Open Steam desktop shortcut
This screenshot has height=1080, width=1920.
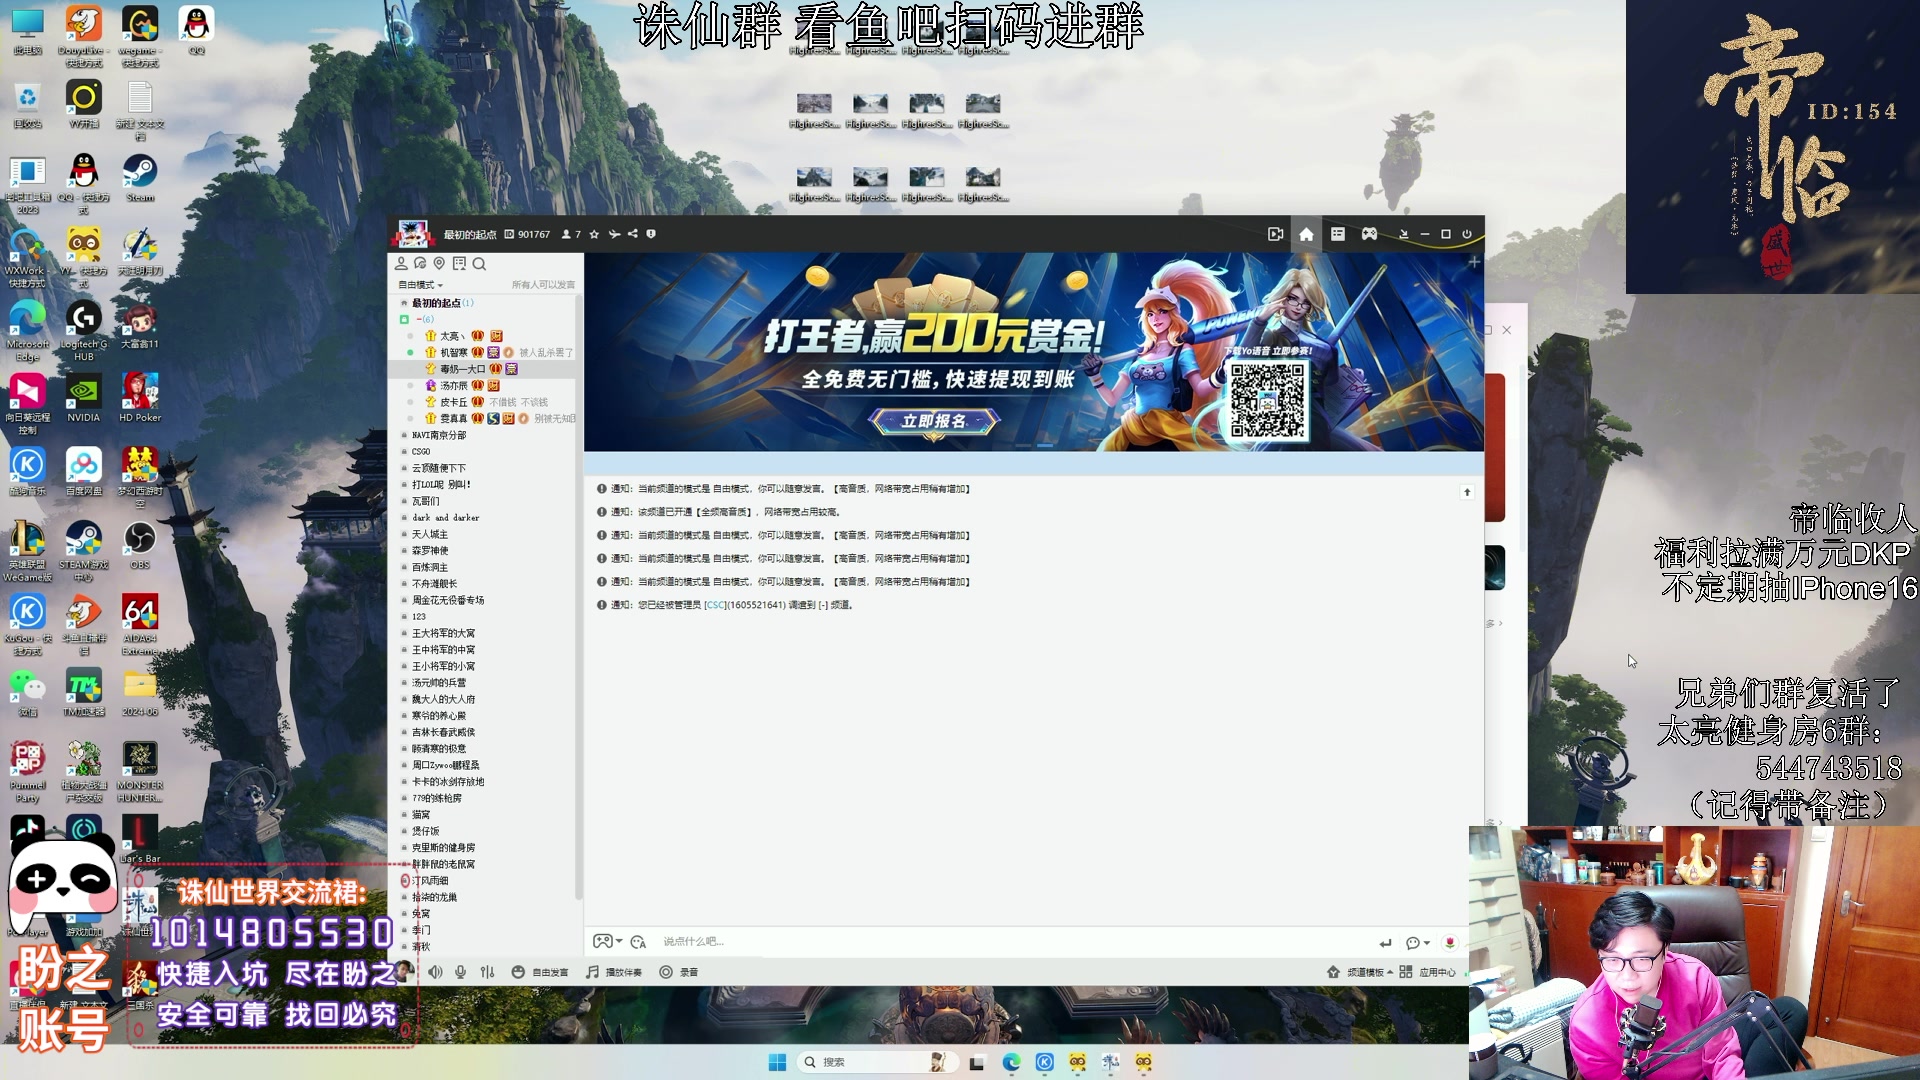[x=140, y=179]
